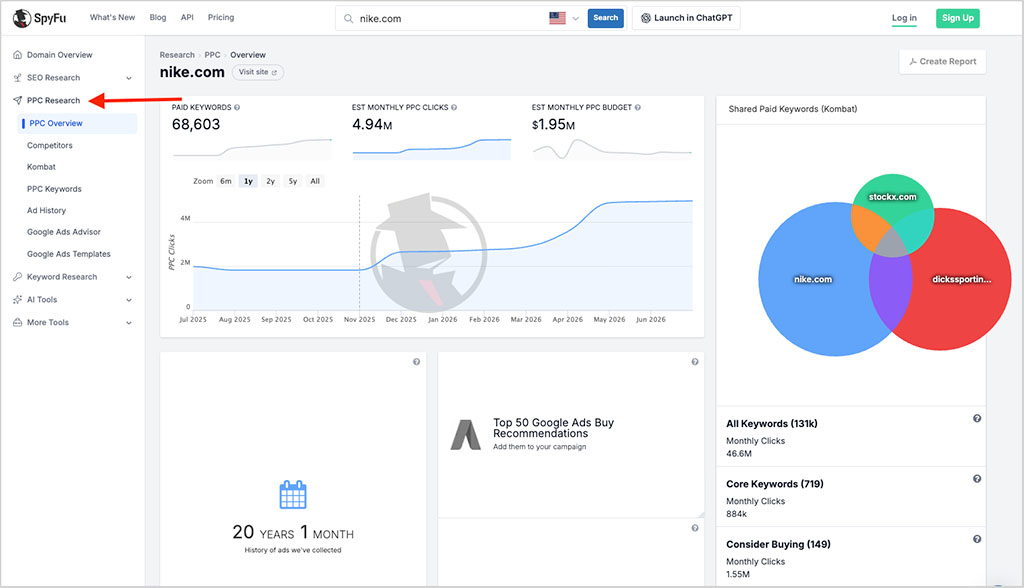This screenshot has height=588, width=1024.
Task: Click the Keyword Research key icon
Action: 18,277
